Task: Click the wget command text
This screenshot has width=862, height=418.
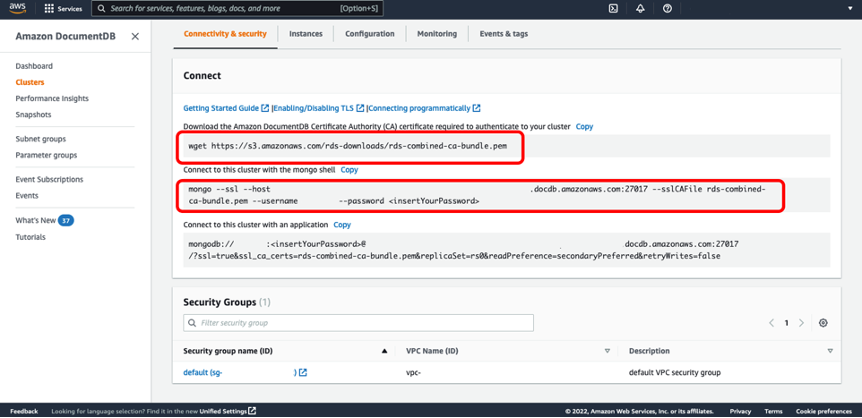Action: (347, 147)
